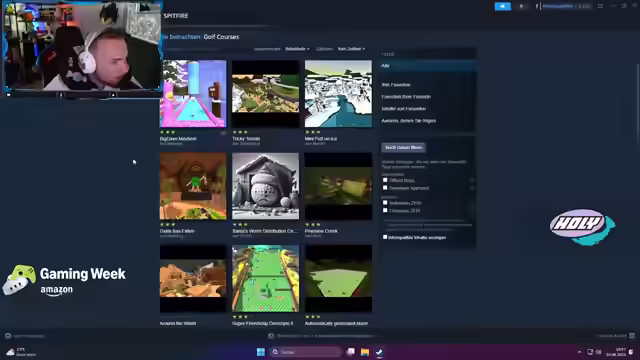Enable the Developer Approved checkbox
The width and height of the screenshot is (640, 360).
pos(385,188)
